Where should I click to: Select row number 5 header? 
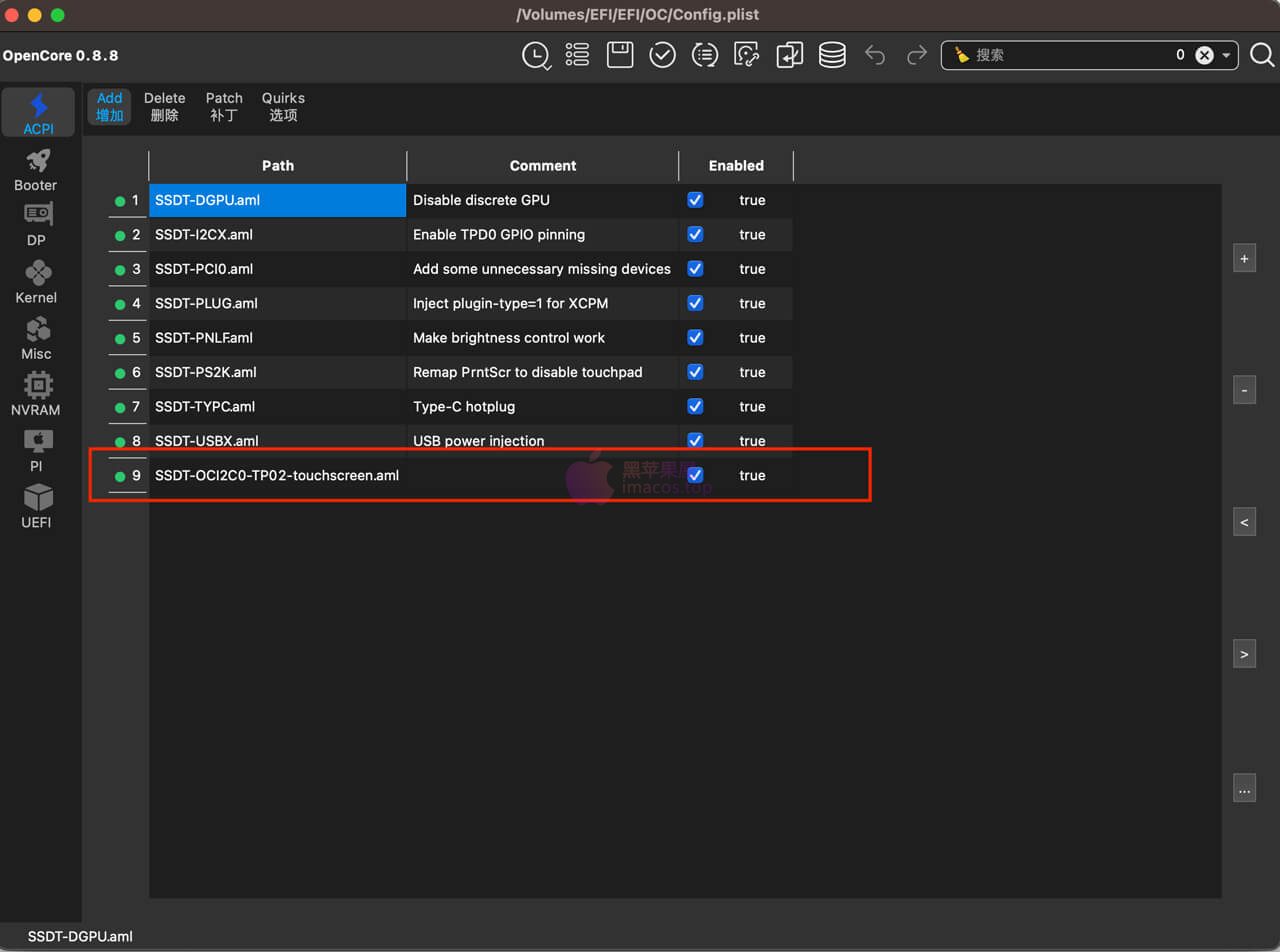click(127, 337)
